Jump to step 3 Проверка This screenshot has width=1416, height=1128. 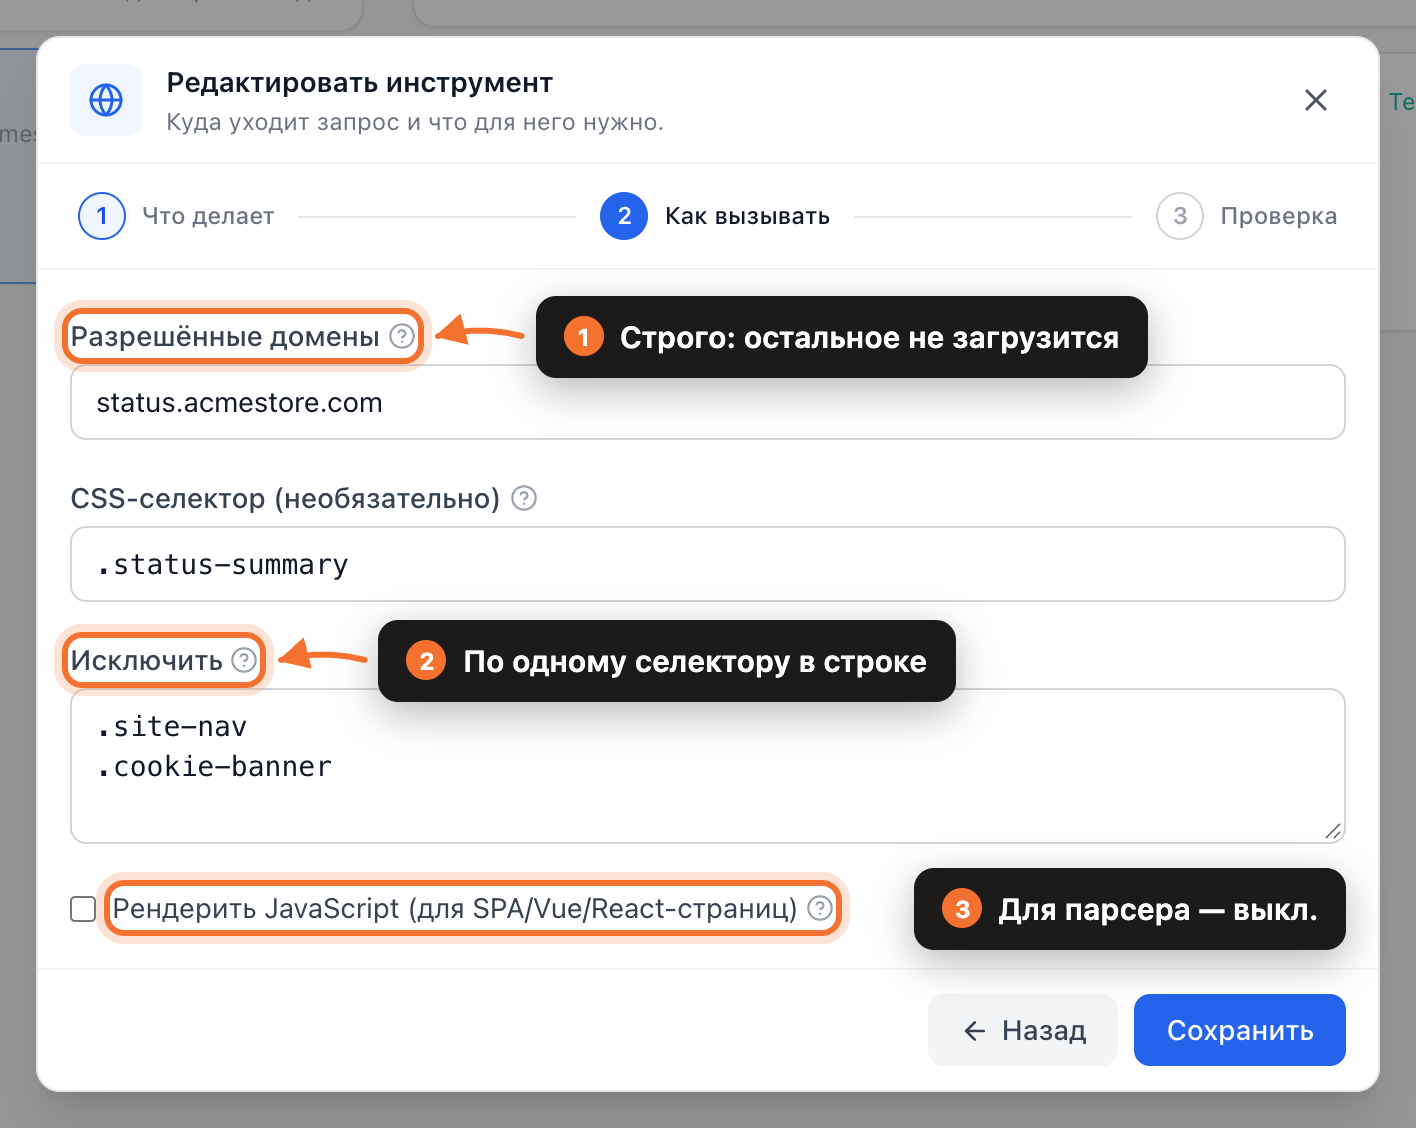[x=1247, y=216]
